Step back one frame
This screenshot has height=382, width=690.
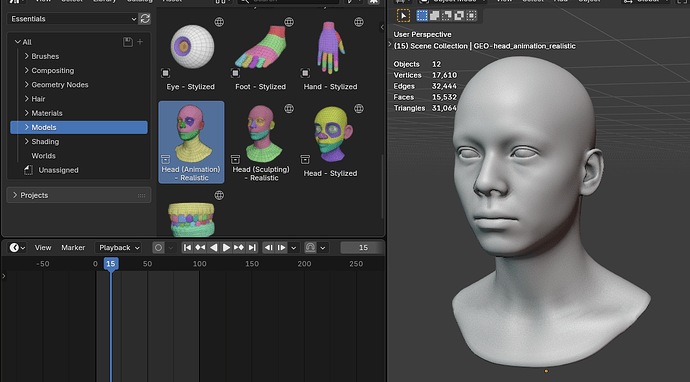(268, 248)
